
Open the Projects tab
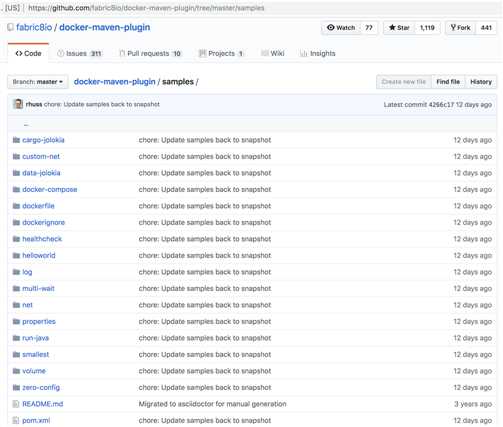(221, 53)
